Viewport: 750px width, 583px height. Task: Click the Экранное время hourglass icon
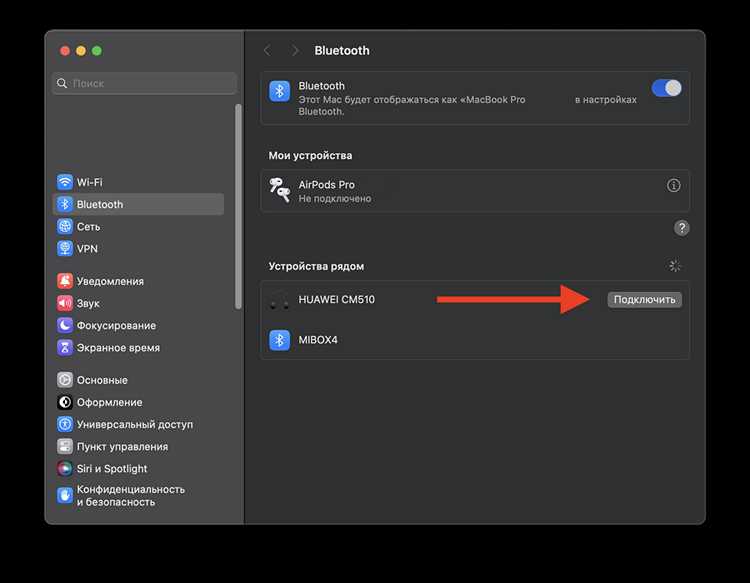(x=65, y=348)
